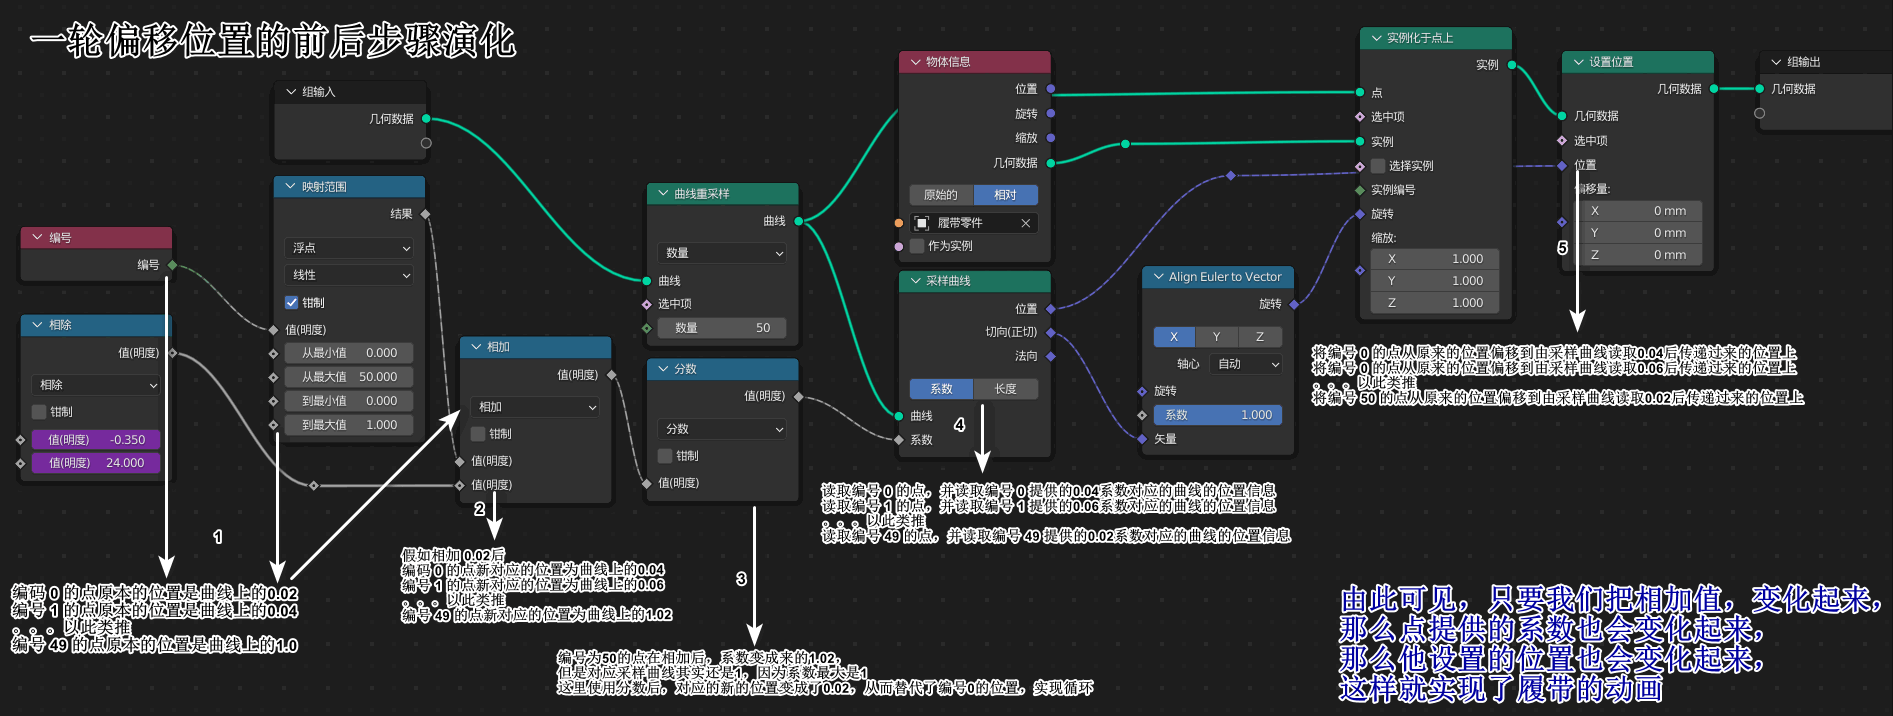Select the X axis button in Align Euler

coord(1174,337)
